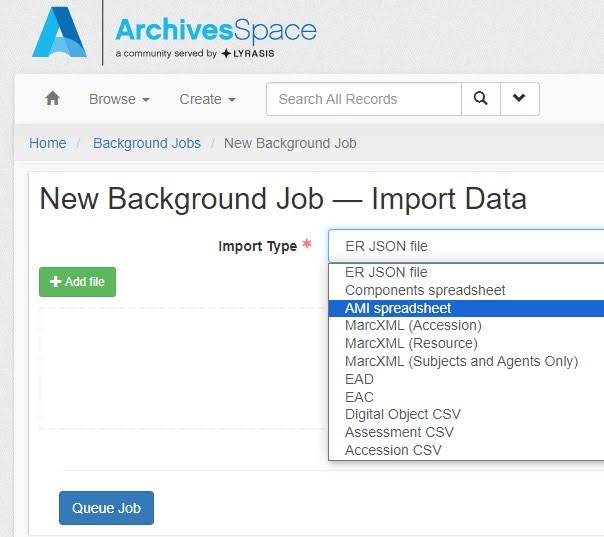Choose EAD import type

click(x=359, y=379)
